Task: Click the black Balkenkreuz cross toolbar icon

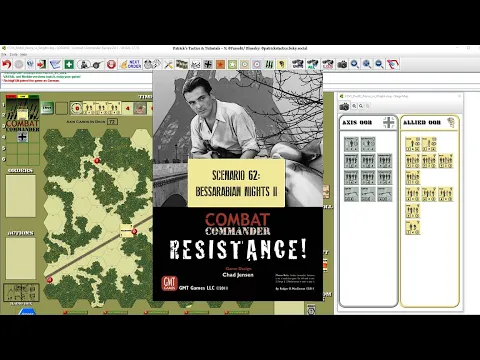Action: [208, 64]
